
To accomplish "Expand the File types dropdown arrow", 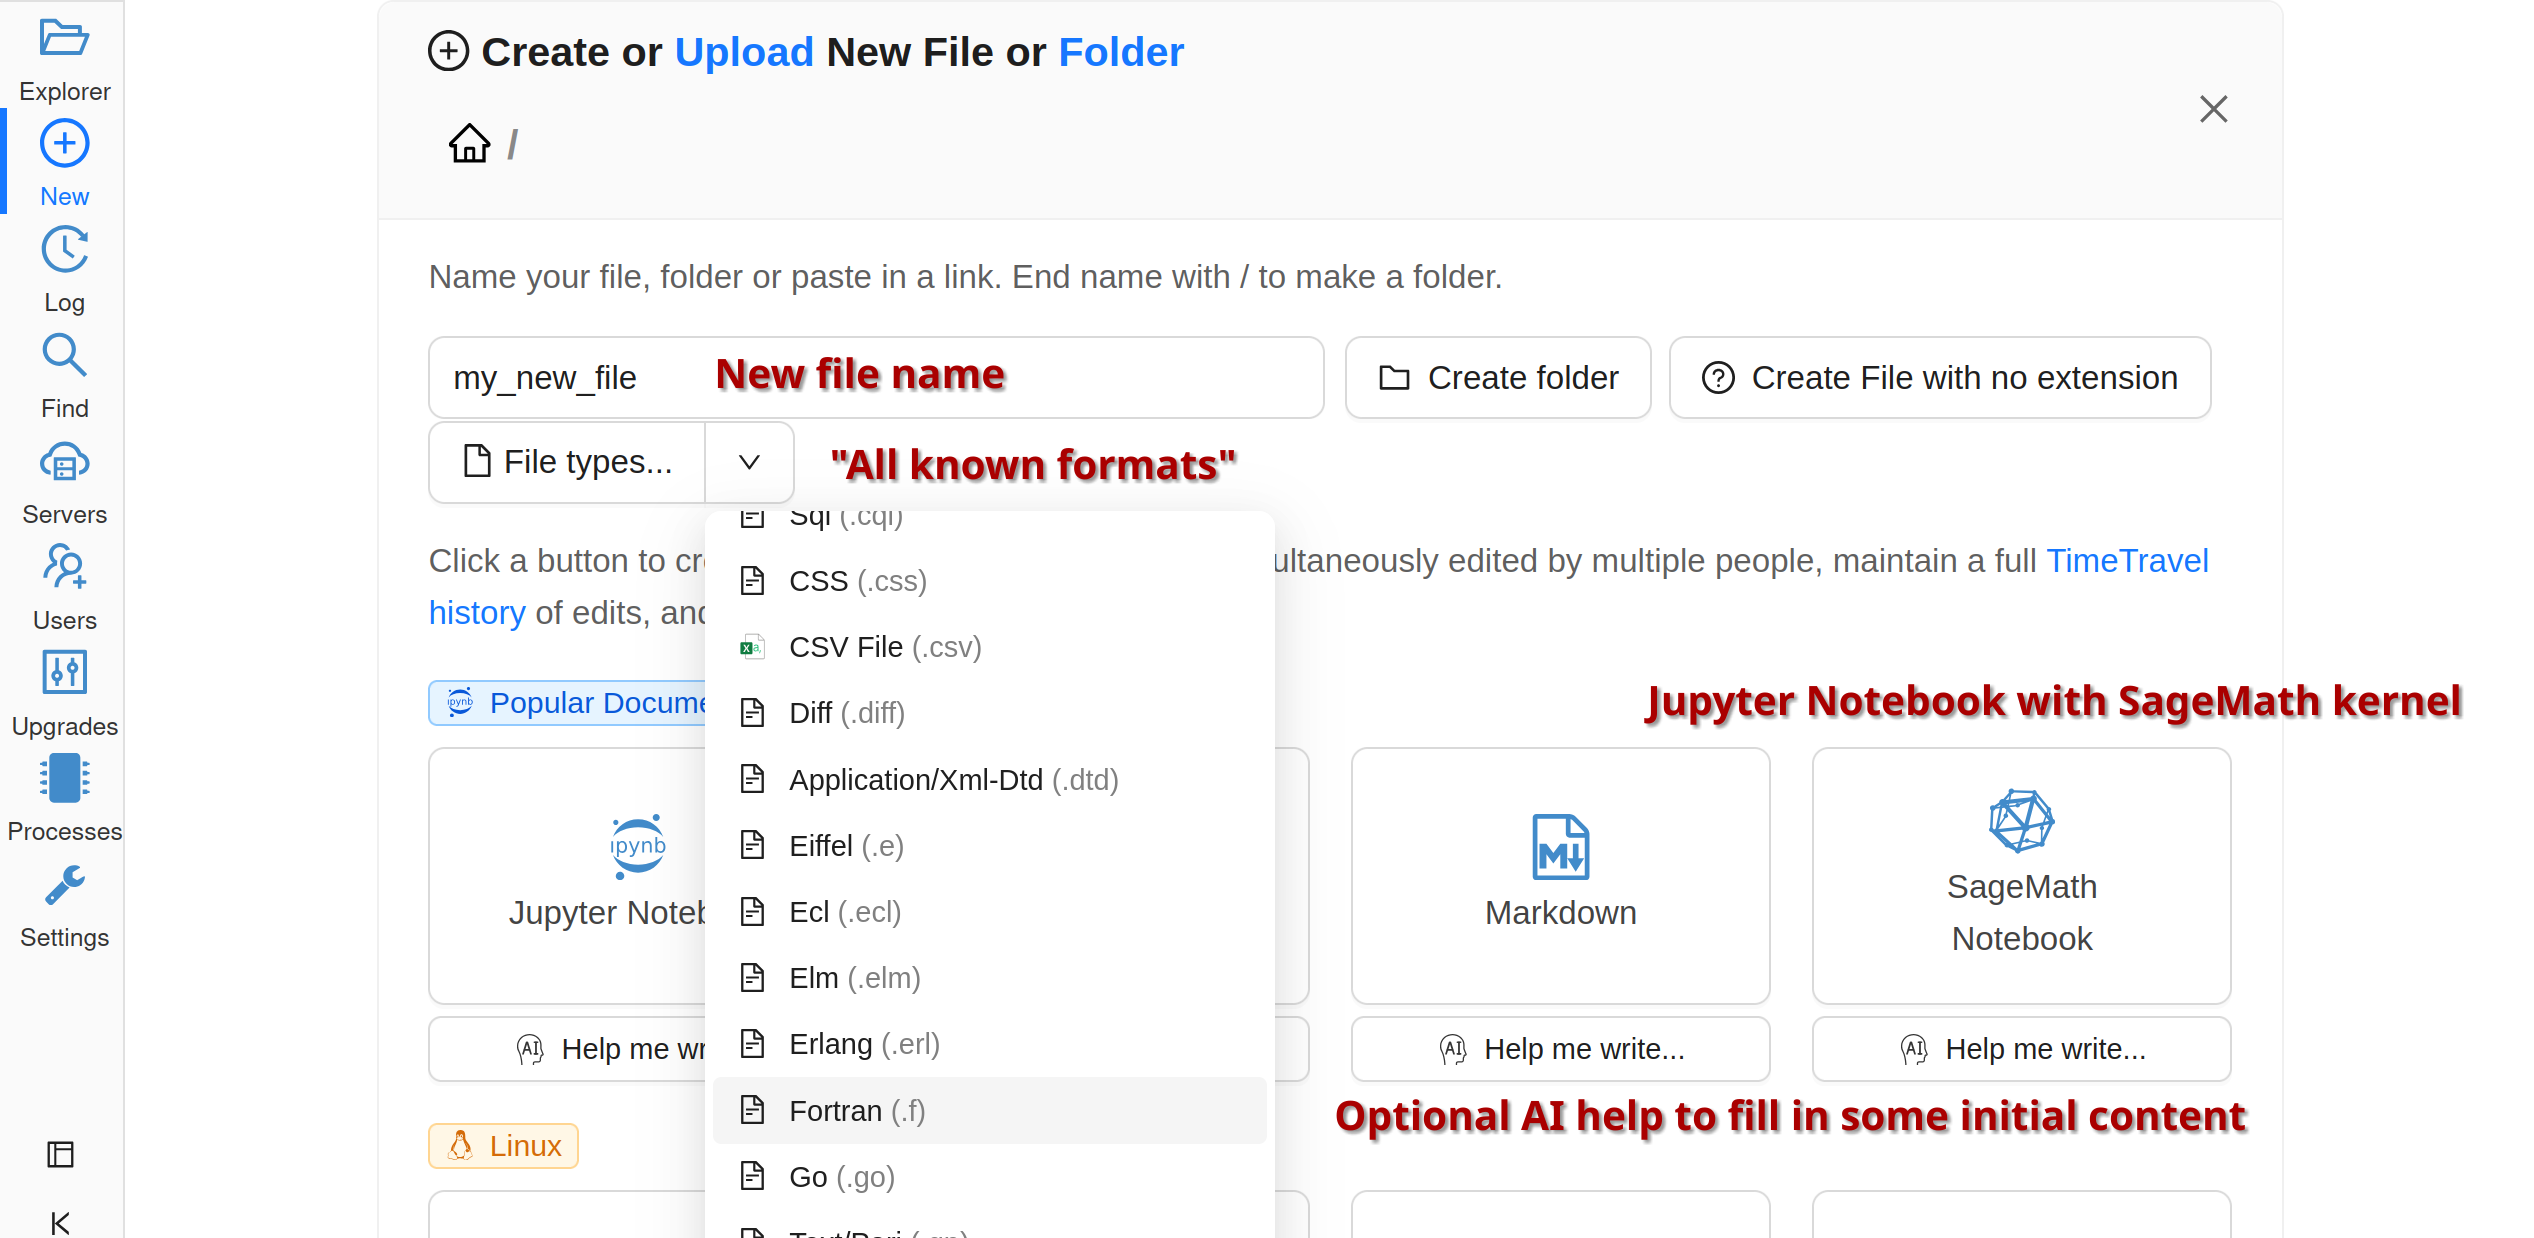I will click(x=749, y=462).
